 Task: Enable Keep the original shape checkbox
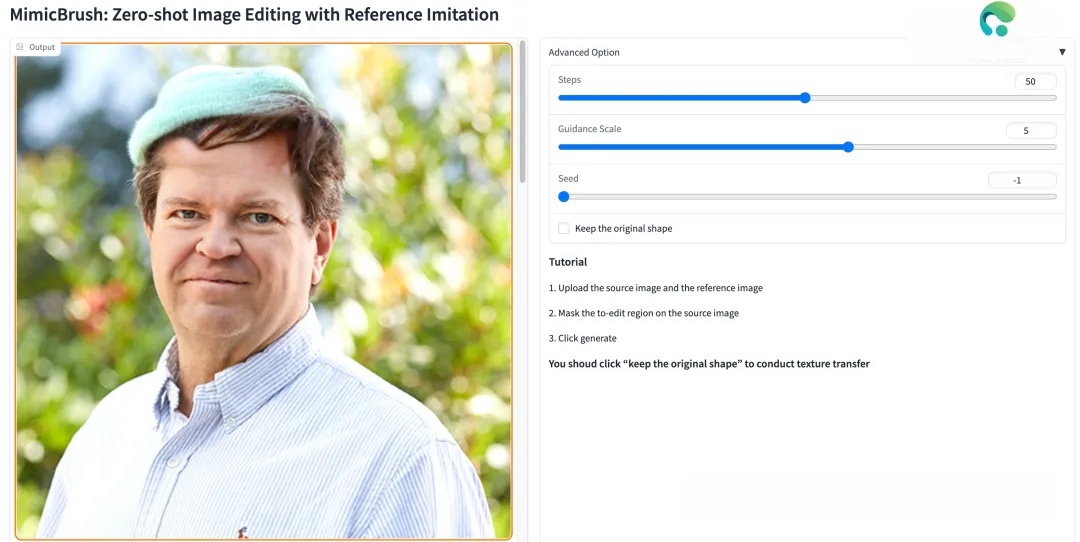(564, 228)
